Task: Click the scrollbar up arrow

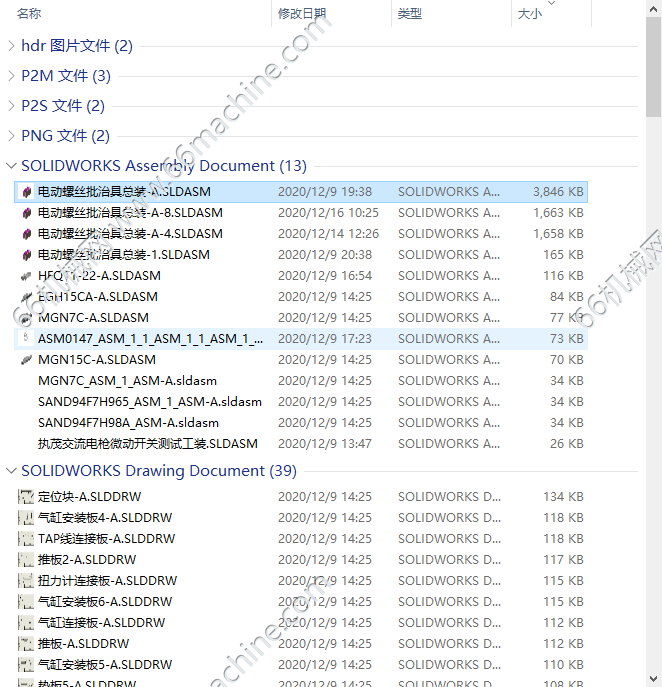Action: [x=654, y=7]
